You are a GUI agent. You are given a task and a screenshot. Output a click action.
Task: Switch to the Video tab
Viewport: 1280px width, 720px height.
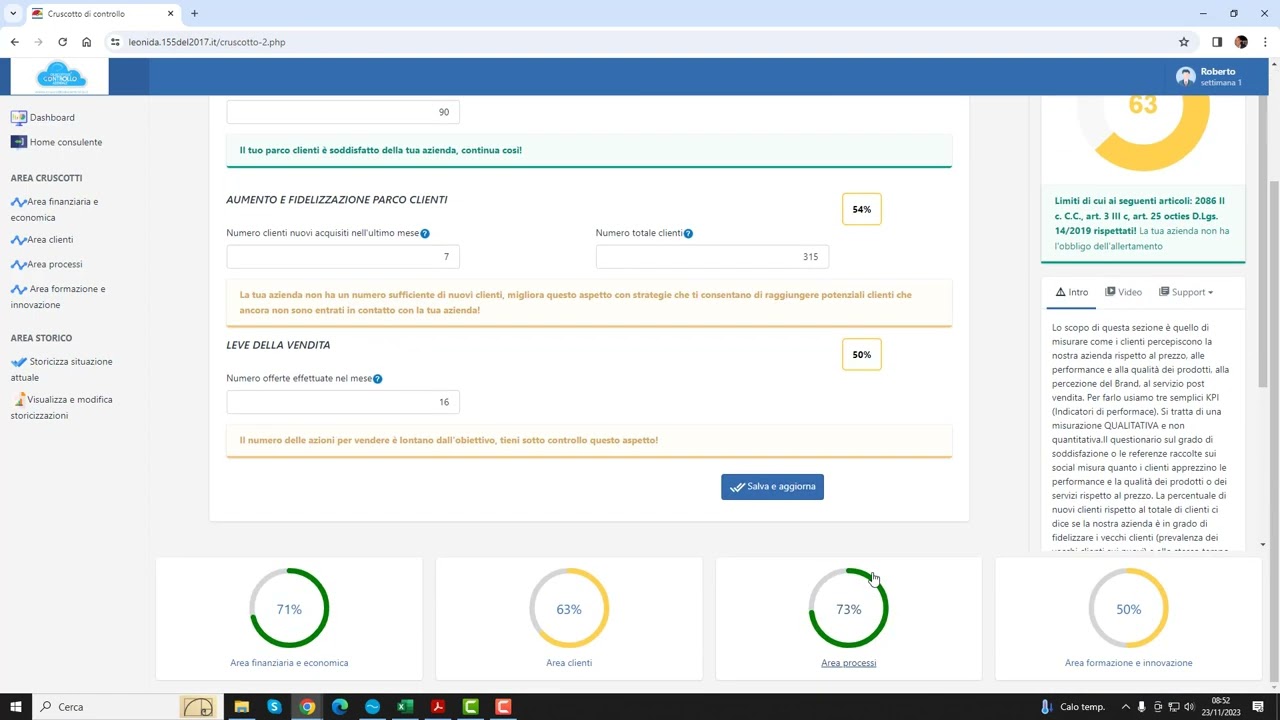[x=1123, y=292]
